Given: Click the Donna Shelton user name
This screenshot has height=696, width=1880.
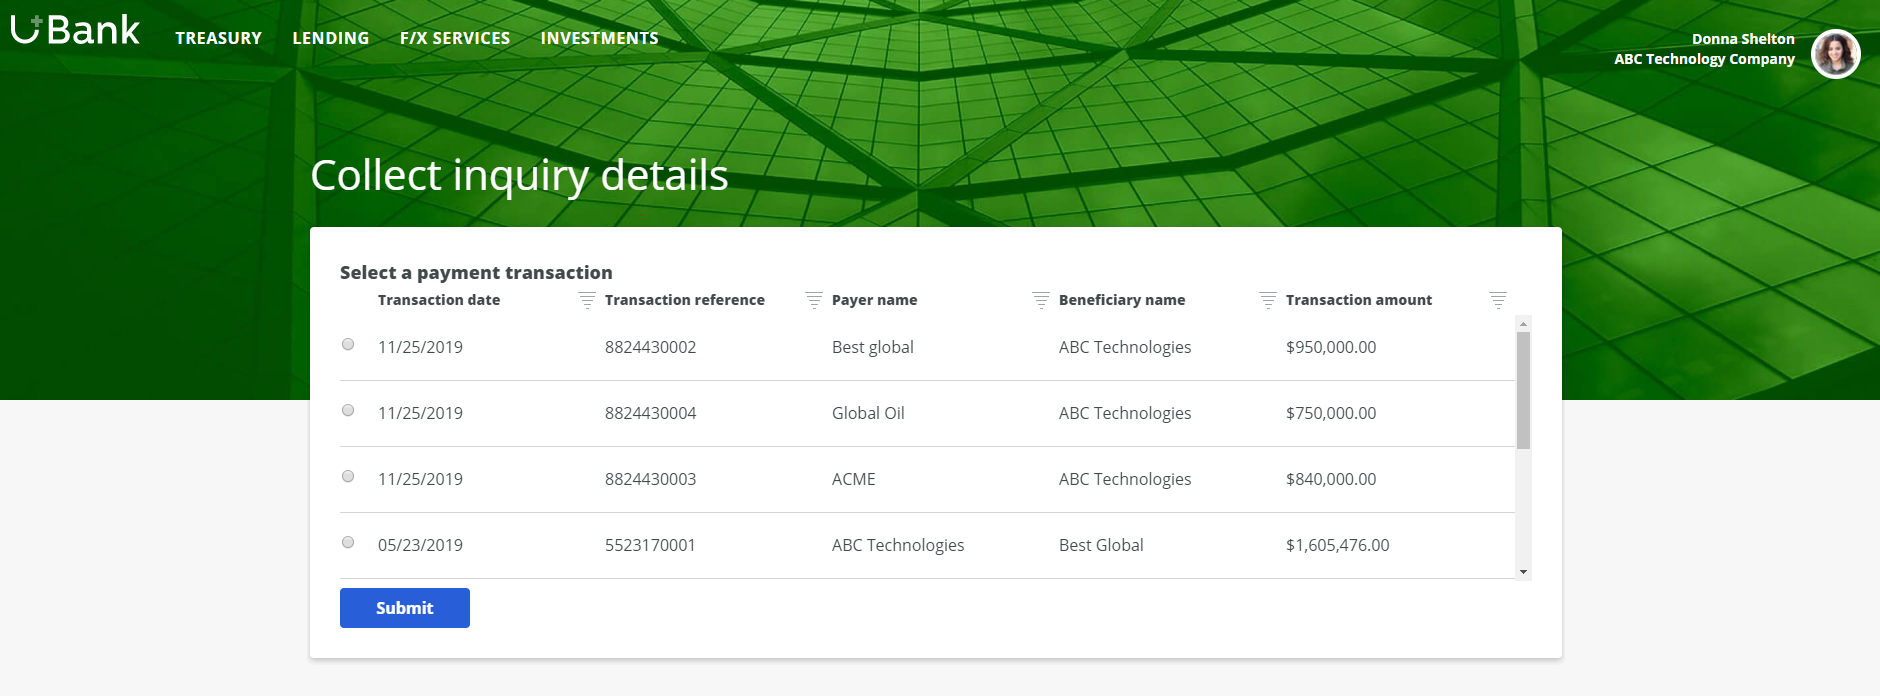Looking at the screenshot, I should click(1742, 39).
